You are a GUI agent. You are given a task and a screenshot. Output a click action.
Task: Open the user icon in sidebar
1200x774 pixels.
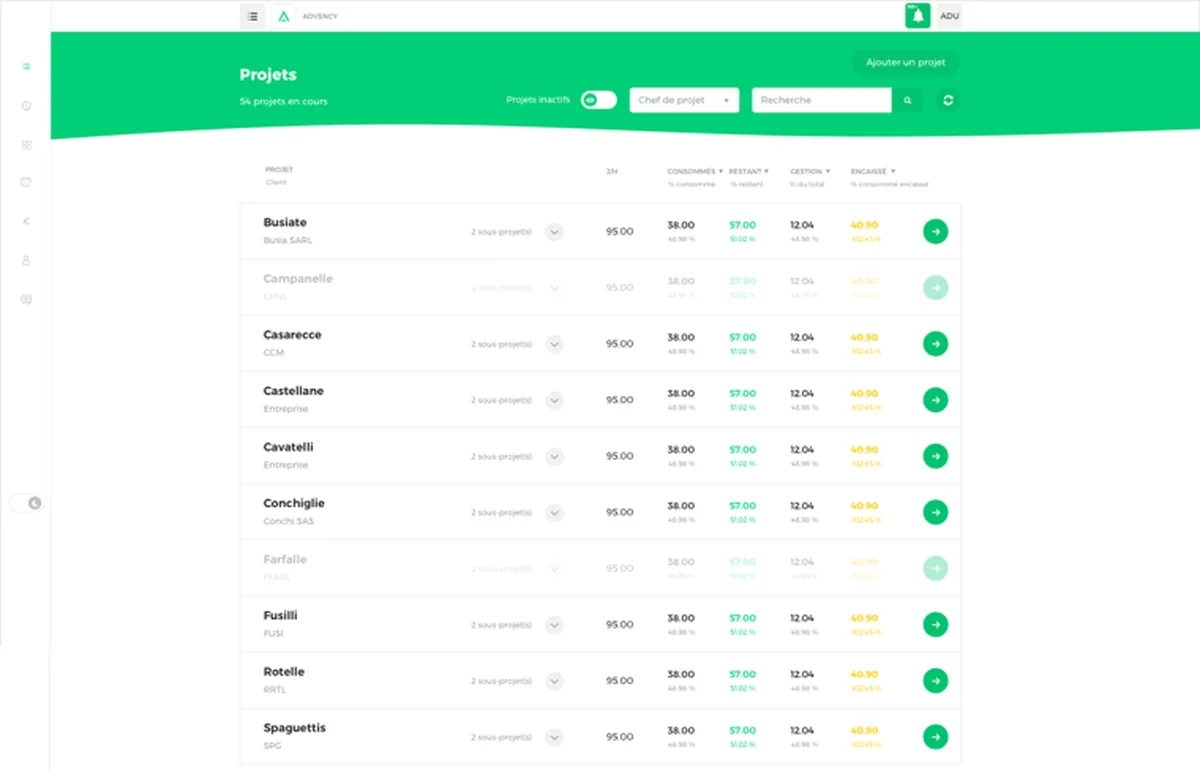pyautogui.click(x=26, y=260)
